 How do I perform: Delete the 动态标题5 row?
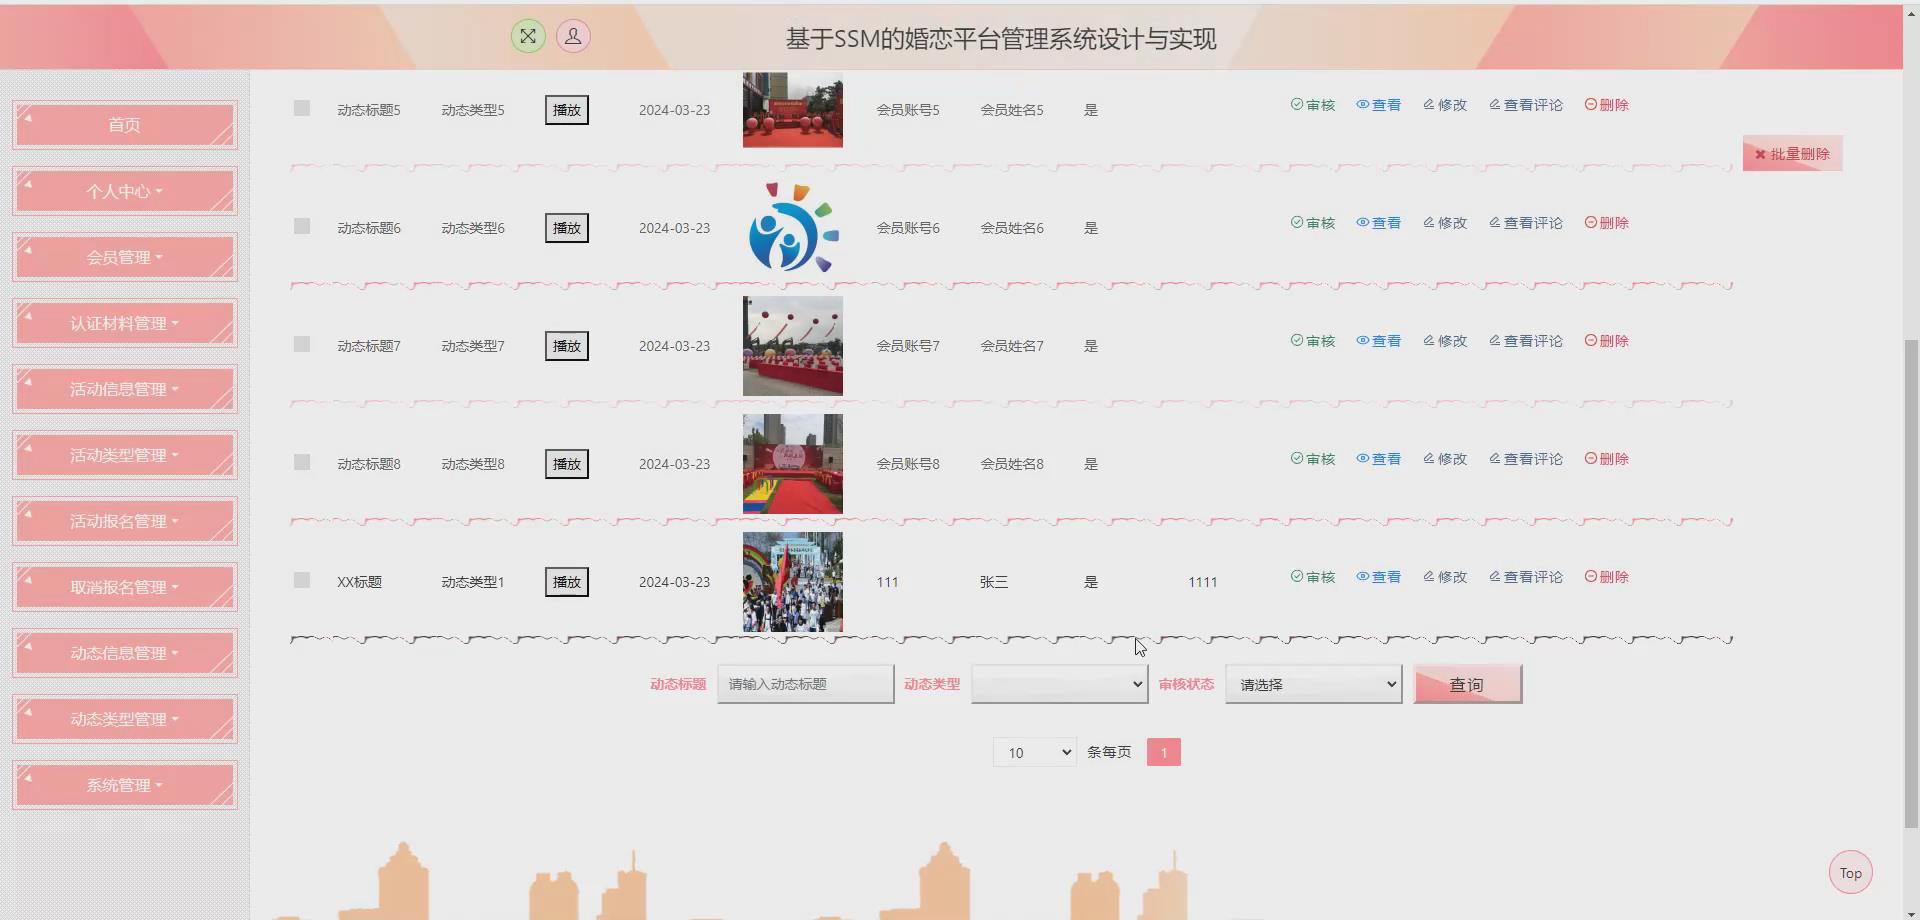[1607, 105]
